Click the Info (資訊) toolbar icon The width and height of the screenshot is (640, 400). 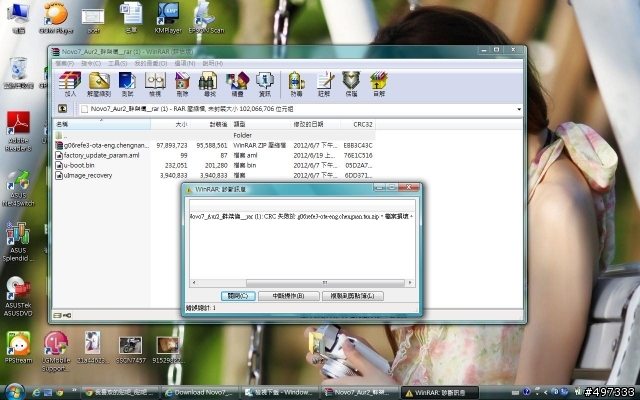[x=265, y=84]
